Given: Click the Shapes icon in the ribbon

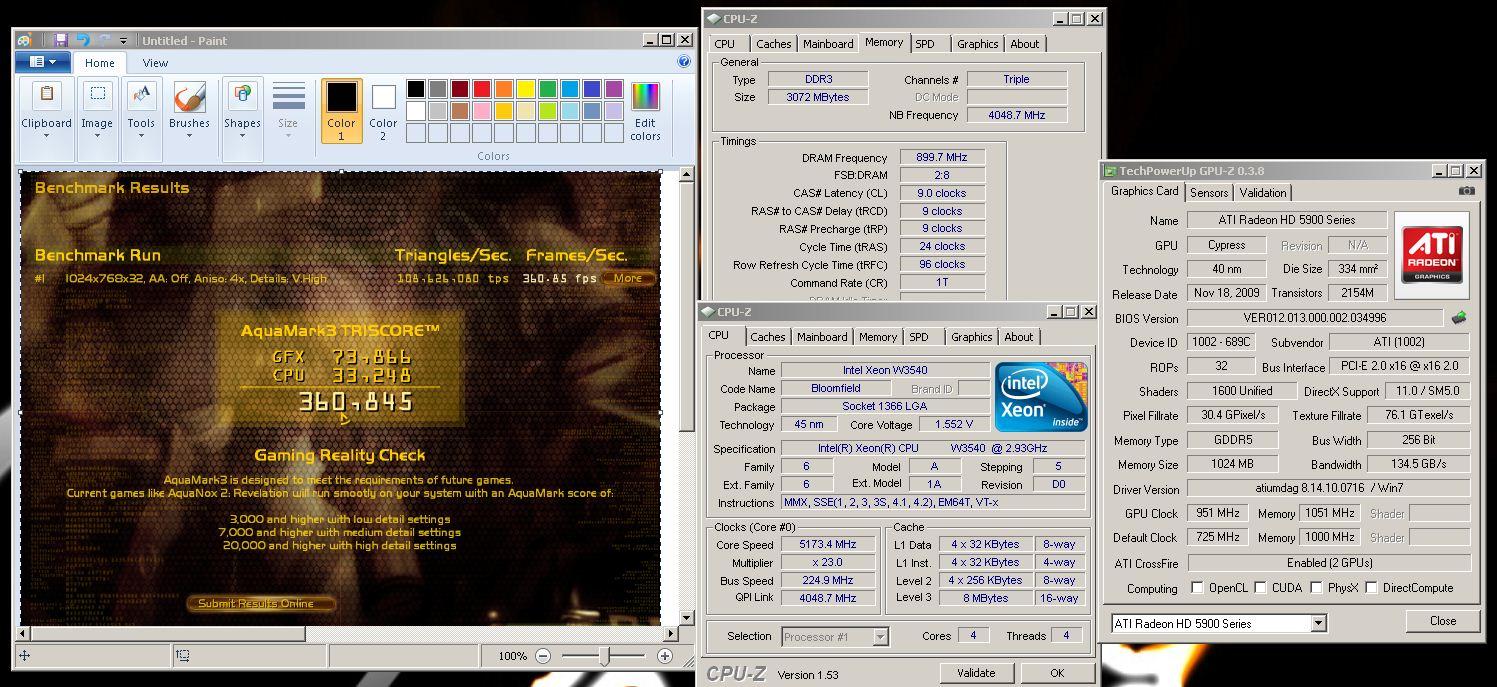Looking at the screenshot, I should (x=242, y=95).
